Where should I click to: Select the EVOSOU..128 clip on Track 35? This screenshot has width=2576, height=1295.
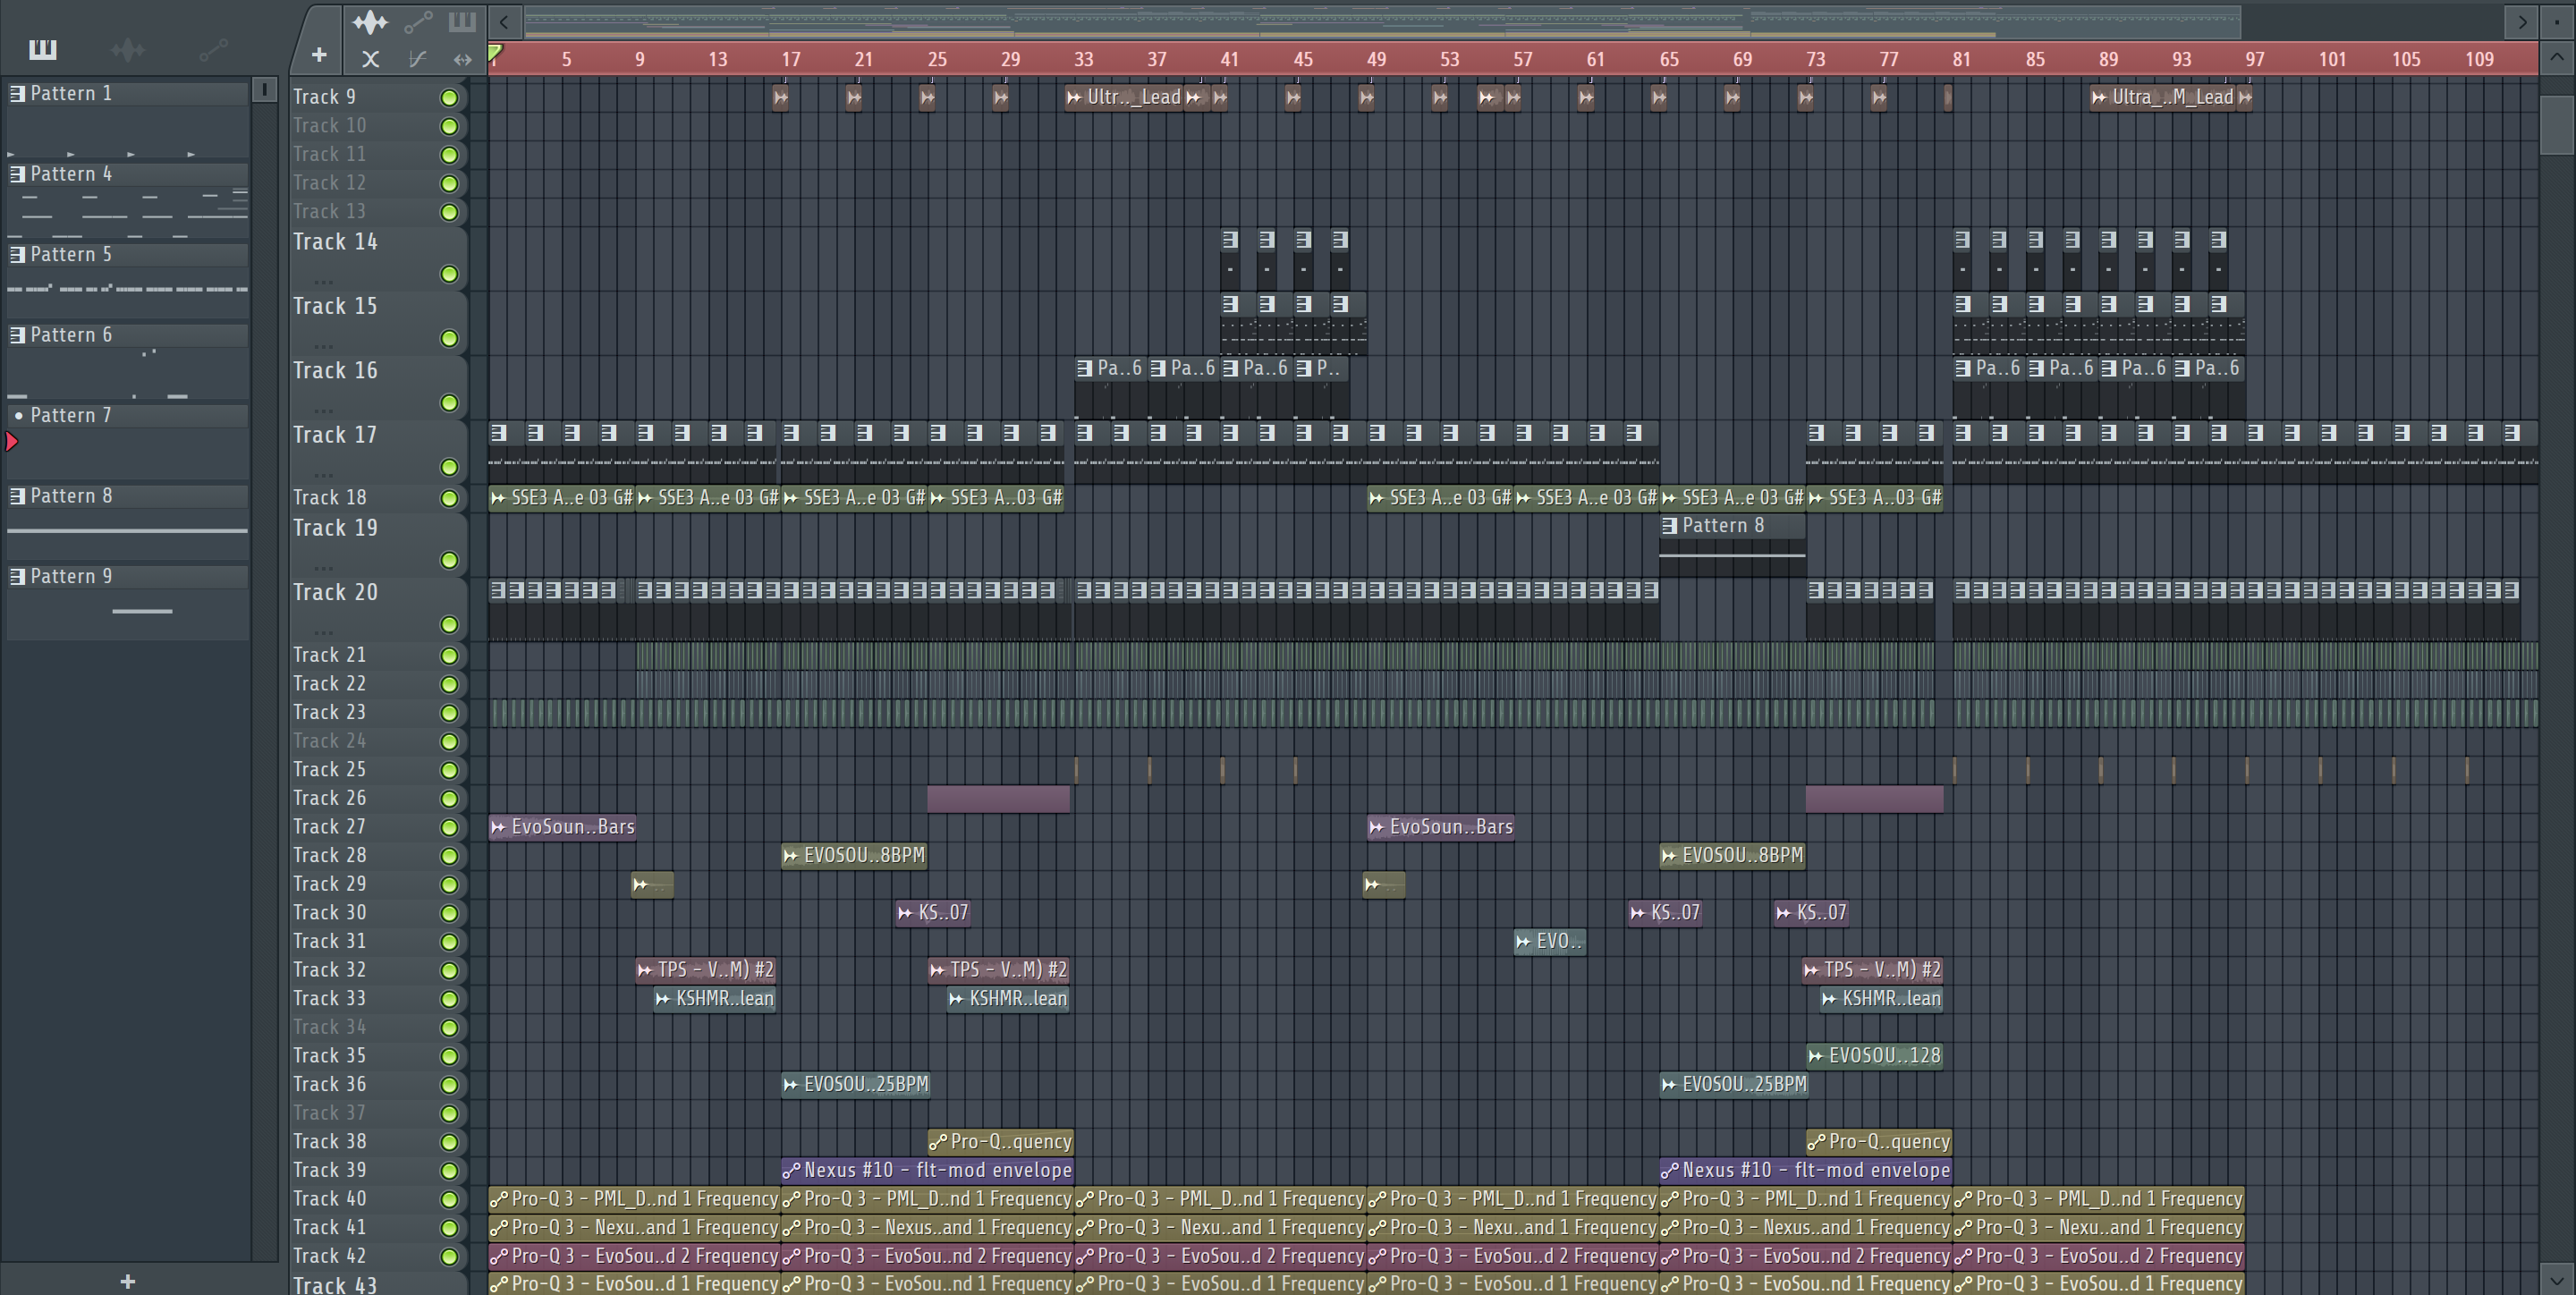point(1875,1056)
